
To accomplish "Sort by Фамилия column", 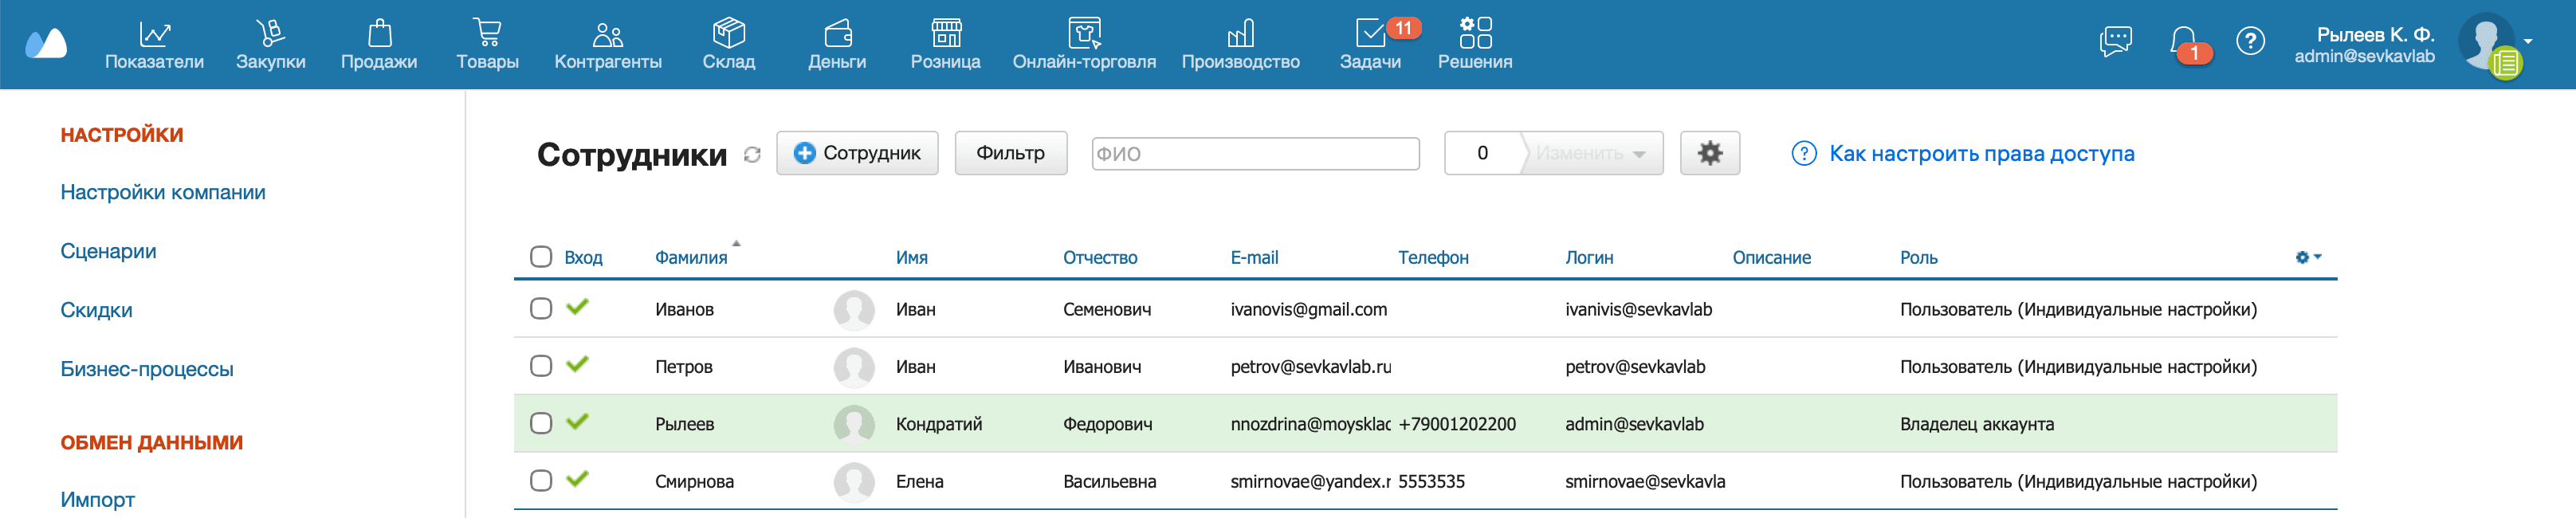I will tap(691, 258).
